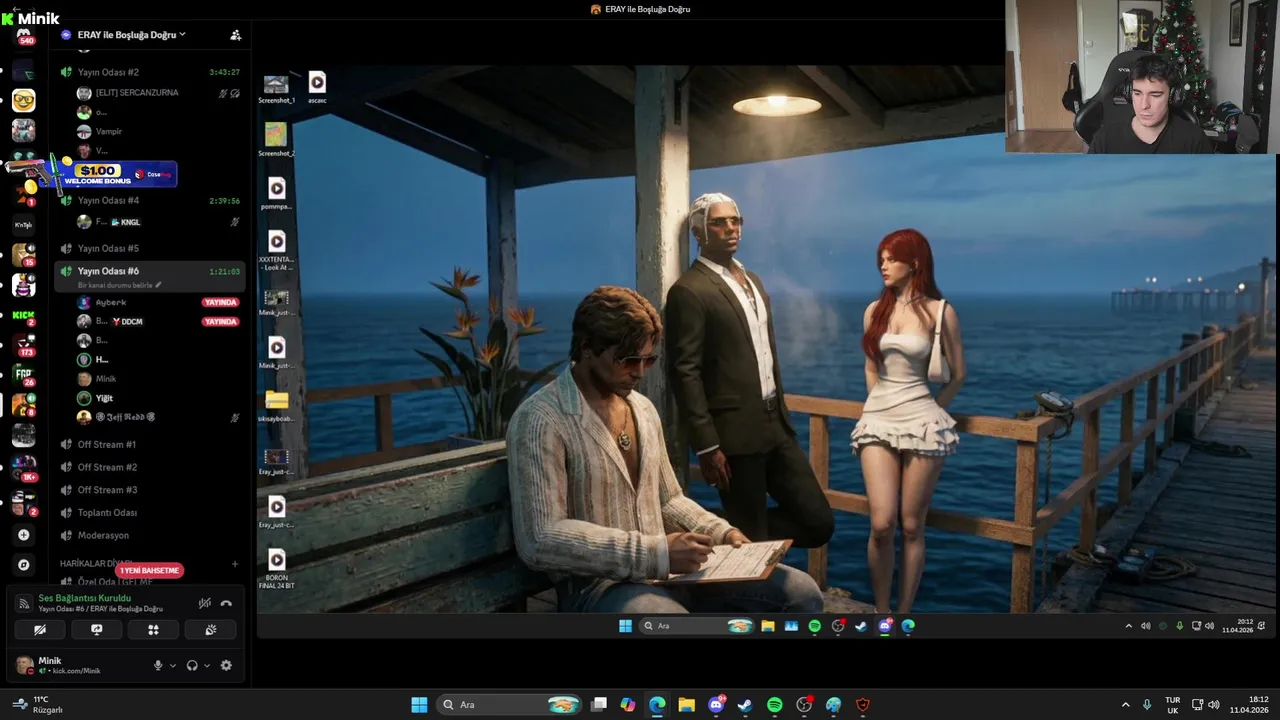Open Screenshot_1 file on streamed desktop
The image size is (1280, 720).
(x=276, y=88)
